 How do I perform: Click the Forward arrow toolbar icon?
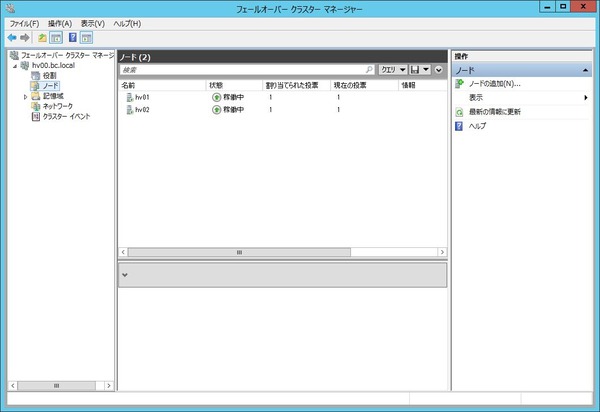25,37
